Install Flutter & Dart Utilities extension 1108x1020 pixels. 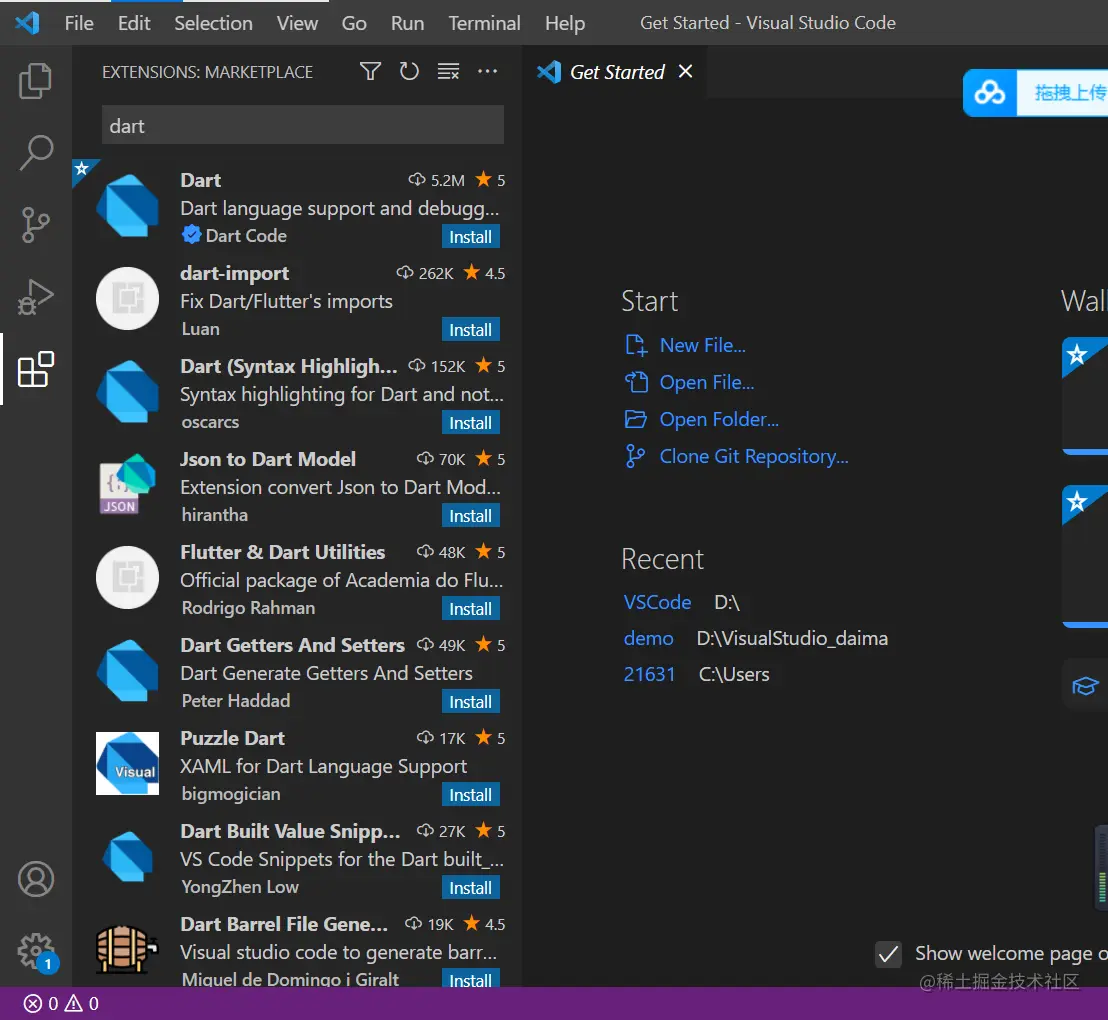tap(471, 609)
